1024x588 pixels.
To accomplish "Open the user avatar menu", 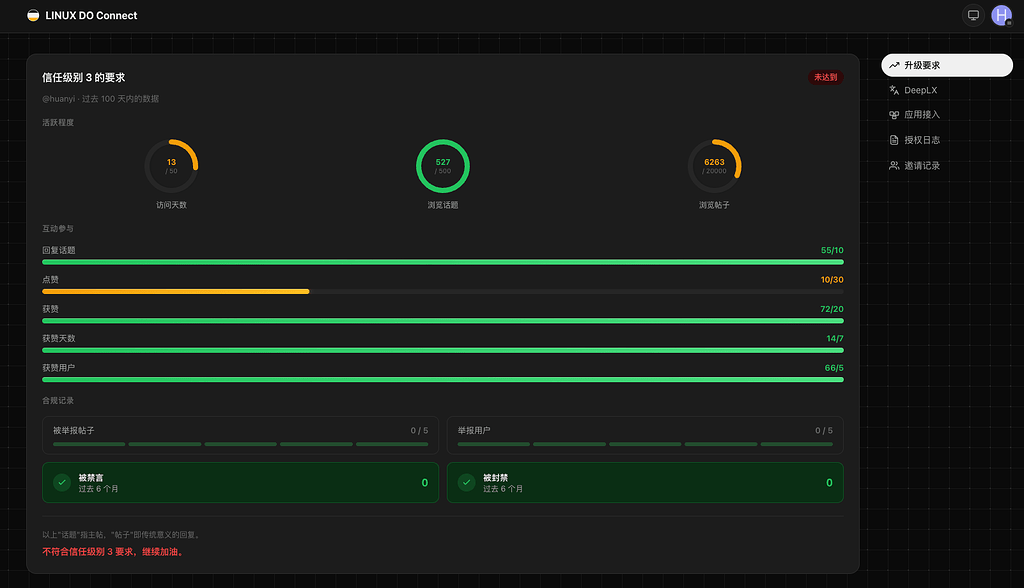I will pos(1001,16).
